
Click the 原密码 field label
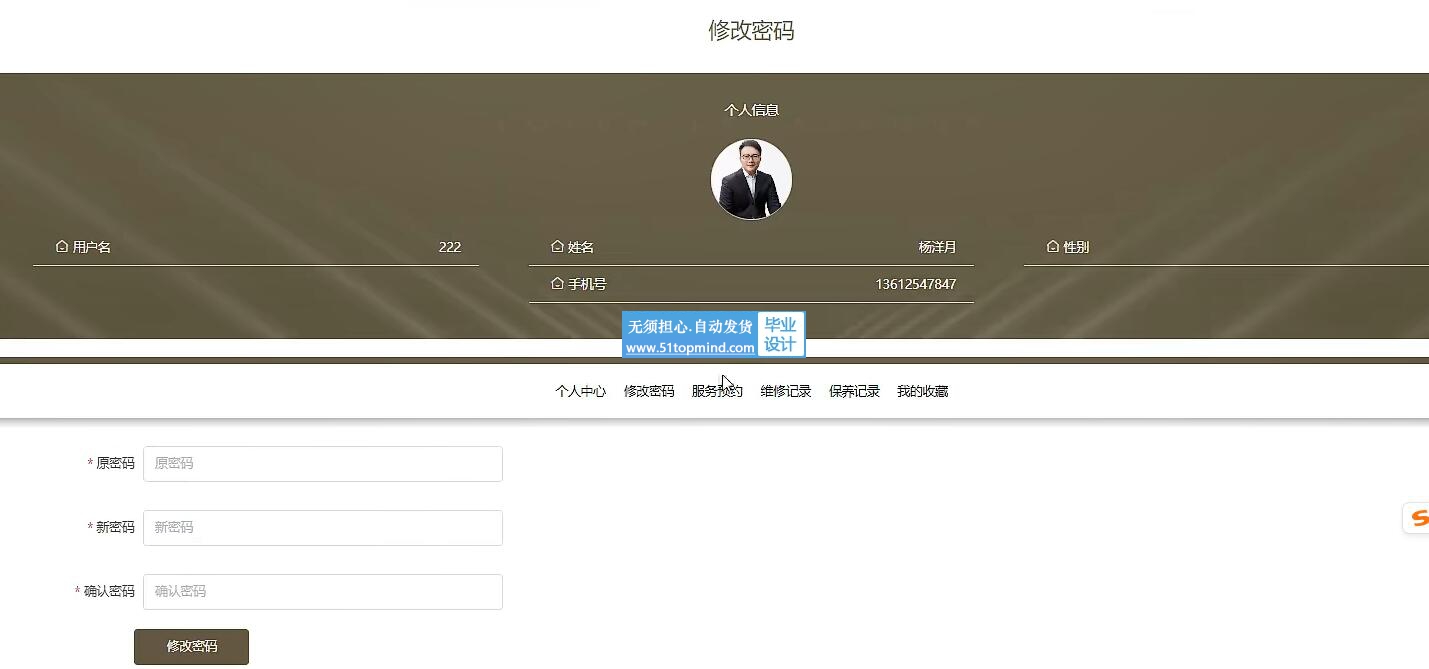(x=115, y=464)
